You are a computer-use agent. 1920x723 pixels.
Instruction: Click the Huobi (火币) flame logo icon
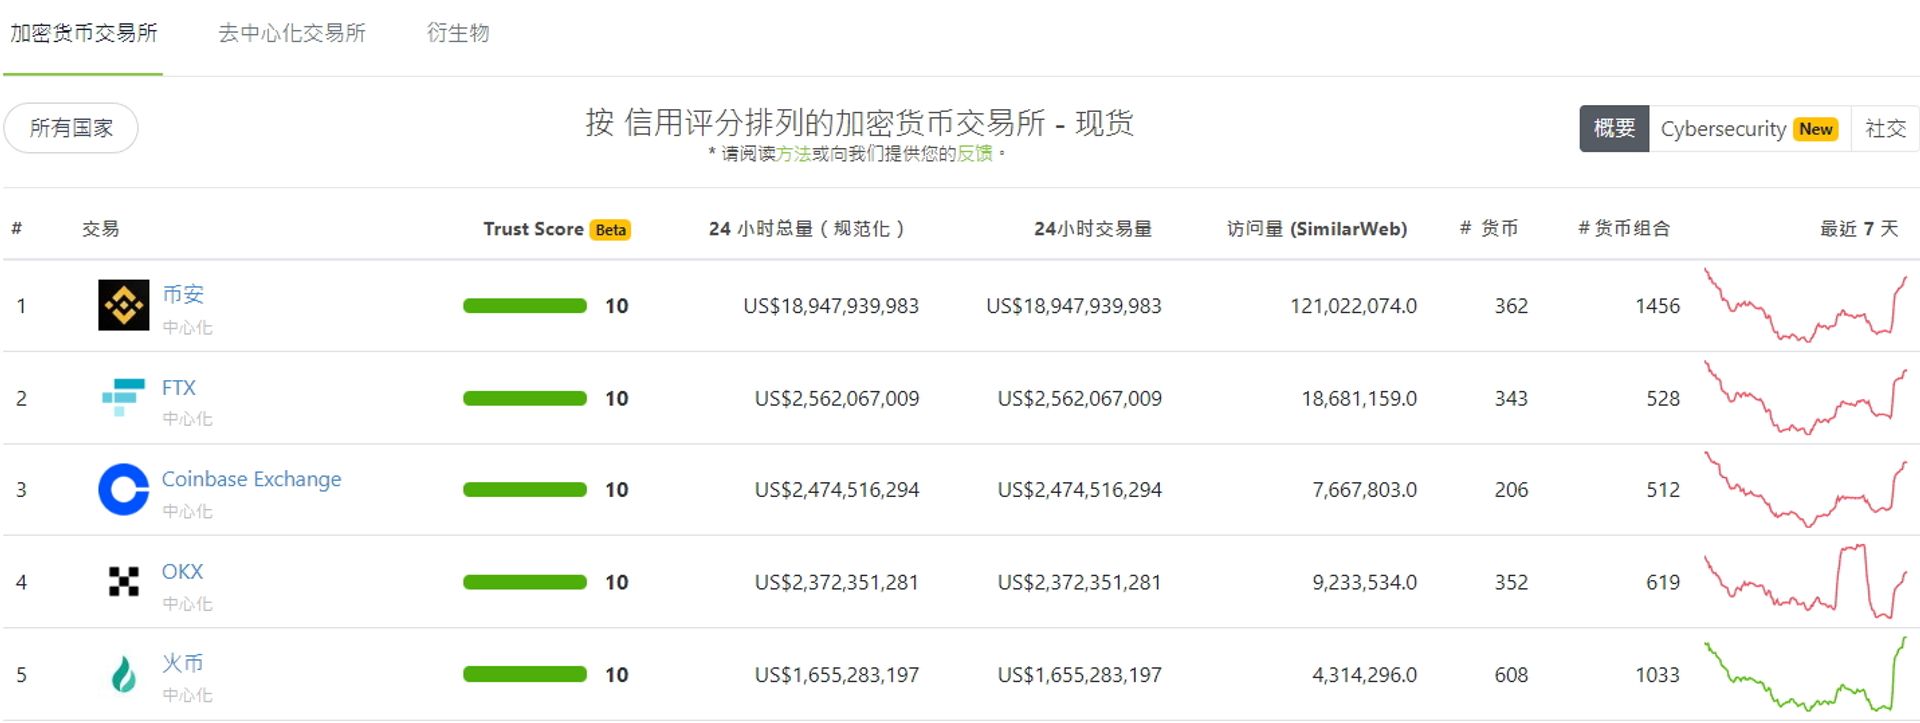pyautogui.click(x=124, y=674)
